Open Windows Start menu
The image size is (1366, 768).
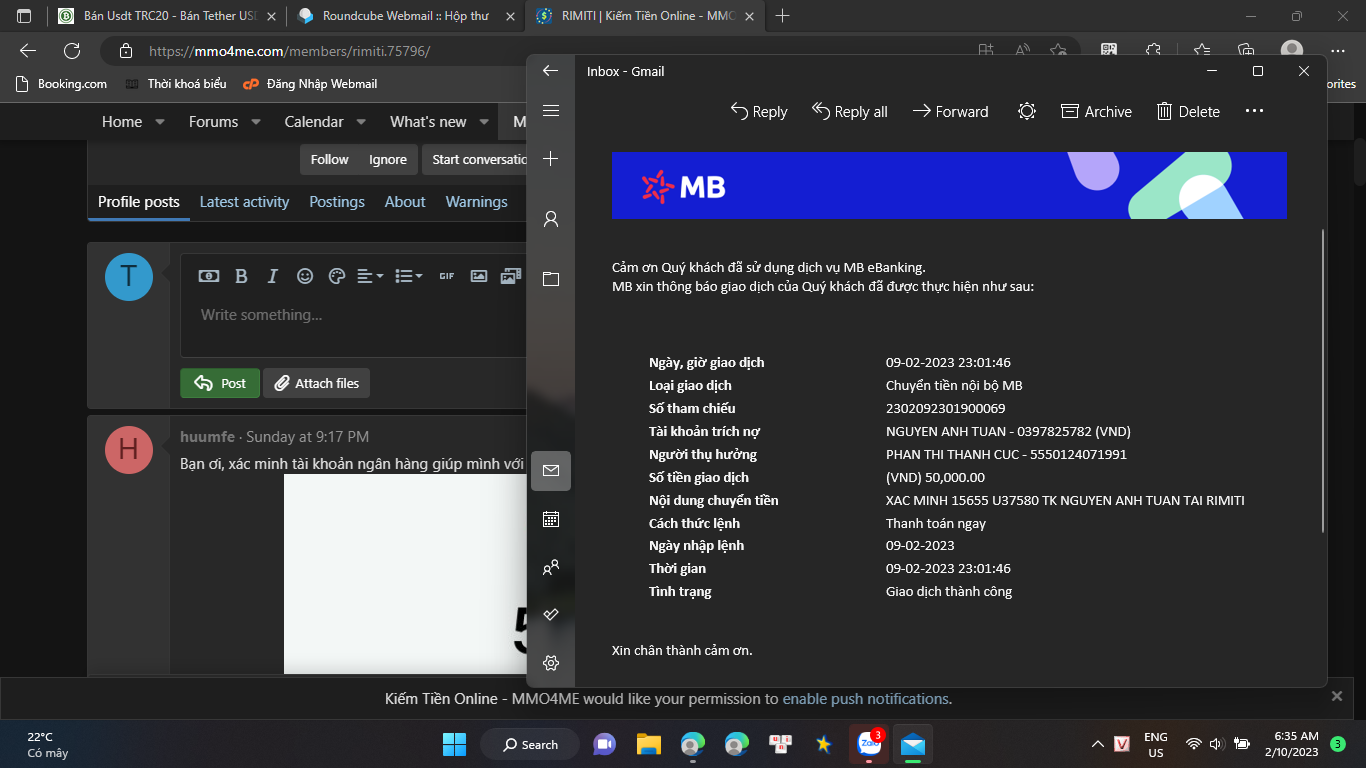(x=454, y=744)
